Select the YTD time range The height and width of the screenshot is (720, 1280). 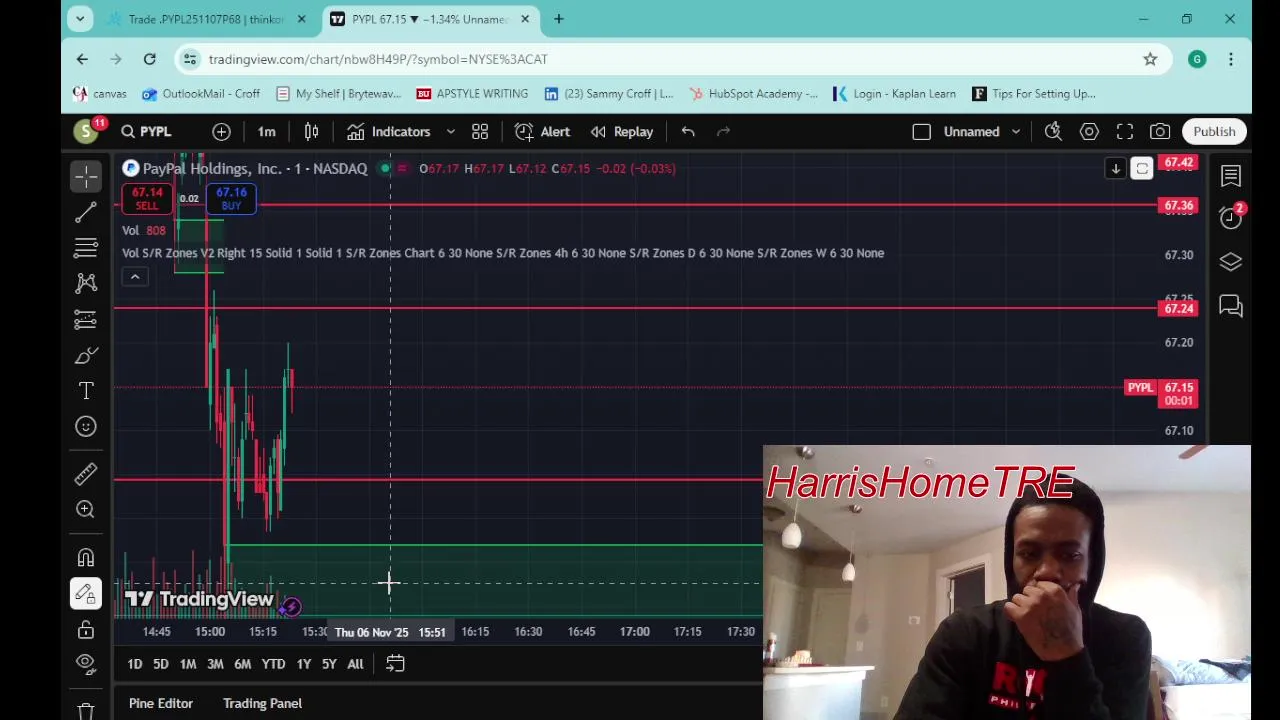[273, 664]
